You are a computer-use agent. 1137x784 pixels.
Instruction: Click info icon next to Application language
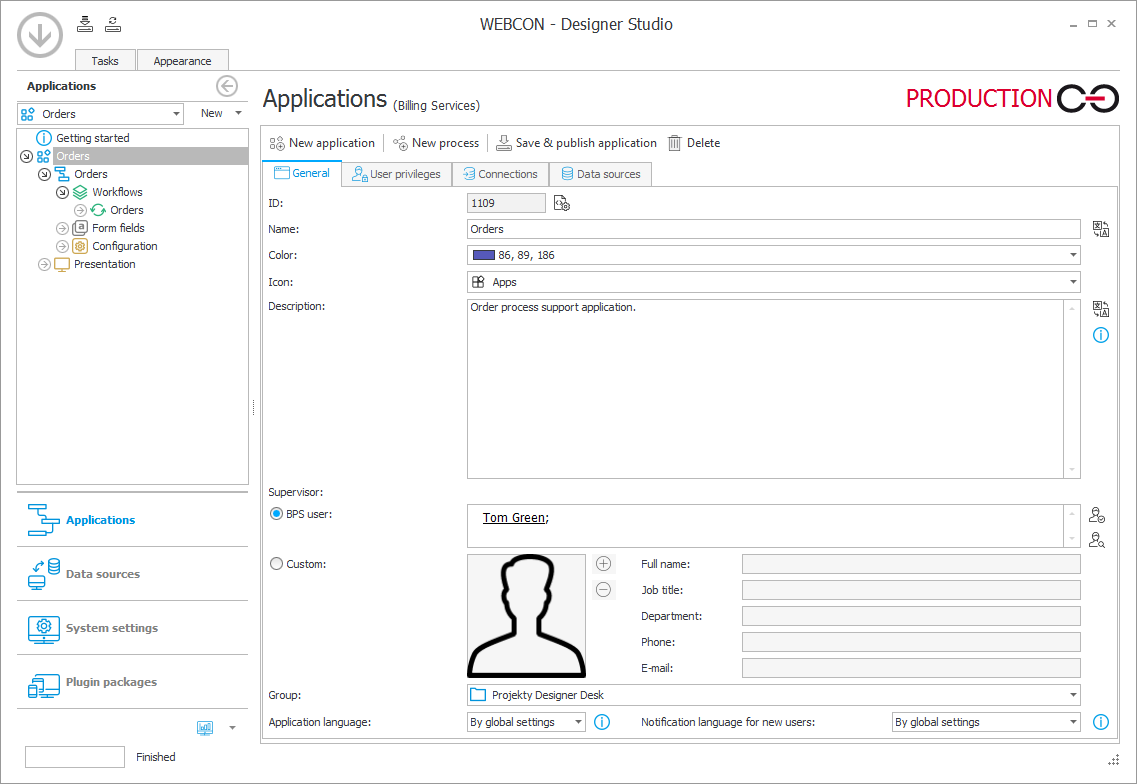[602, 722]
